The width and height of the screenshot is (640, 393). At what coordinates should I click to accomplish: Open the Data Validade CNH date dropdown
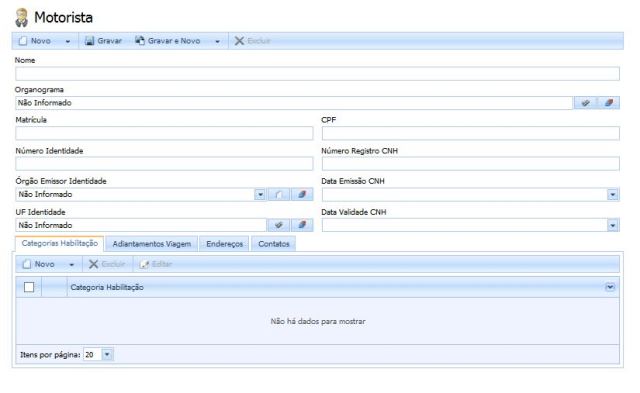(612, 225)
